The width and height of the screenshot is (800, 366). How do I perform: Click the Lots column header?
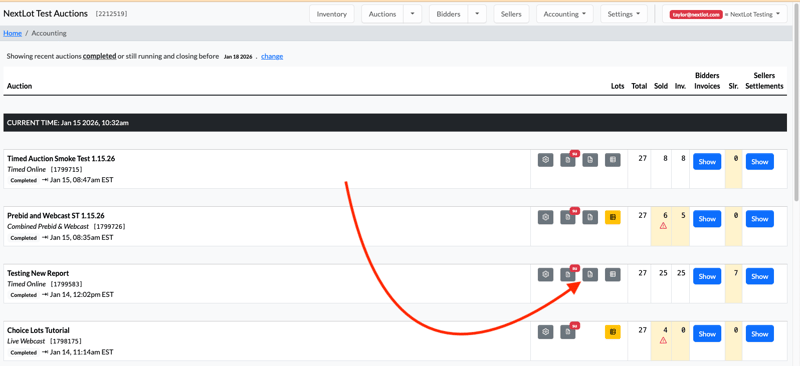click(617, 86)
